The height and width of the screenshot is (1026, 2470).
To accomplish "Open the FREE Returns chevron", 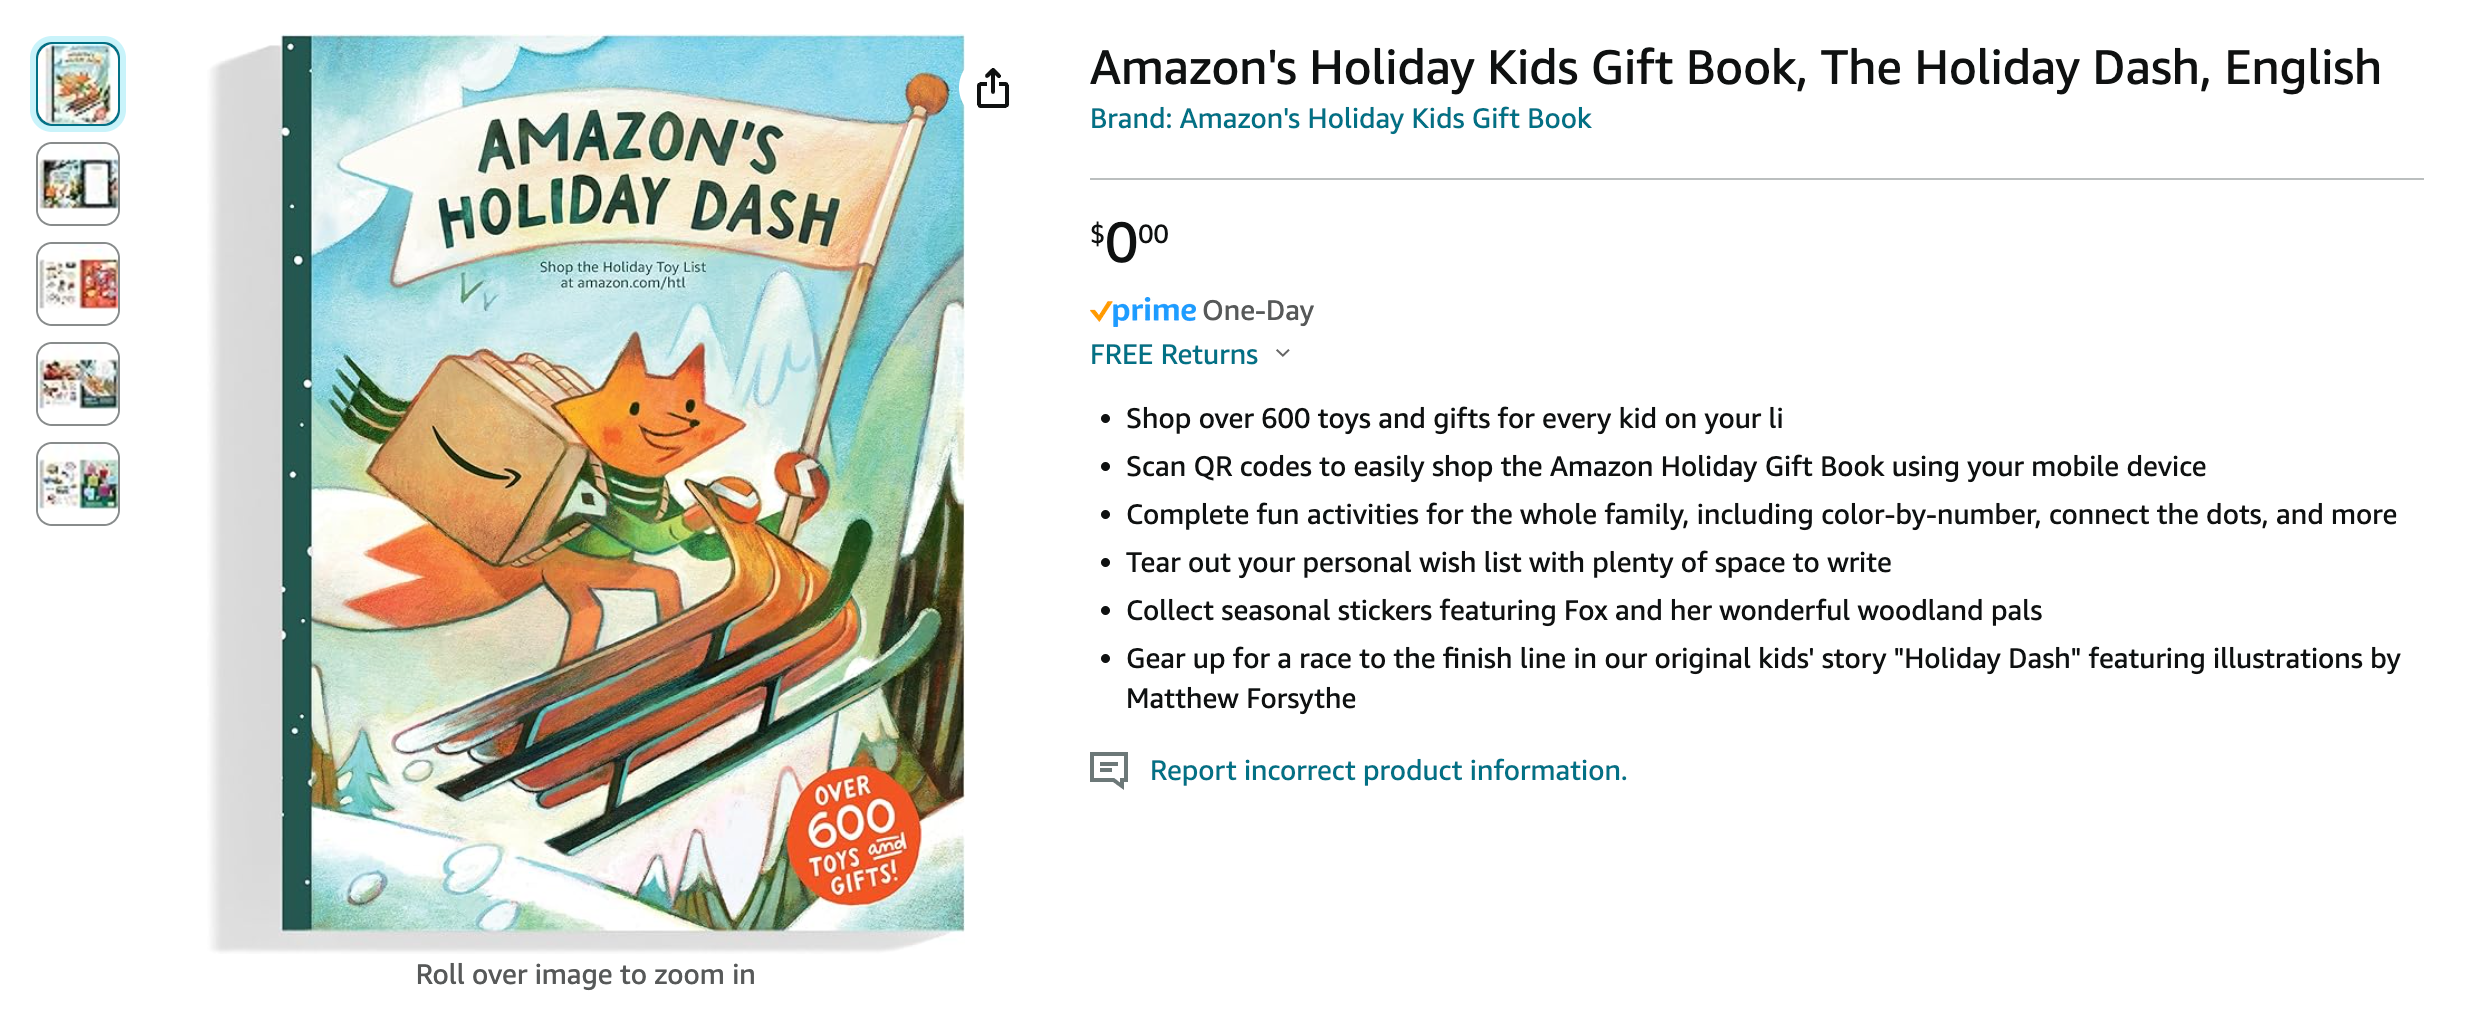I will click(1284, 354).
